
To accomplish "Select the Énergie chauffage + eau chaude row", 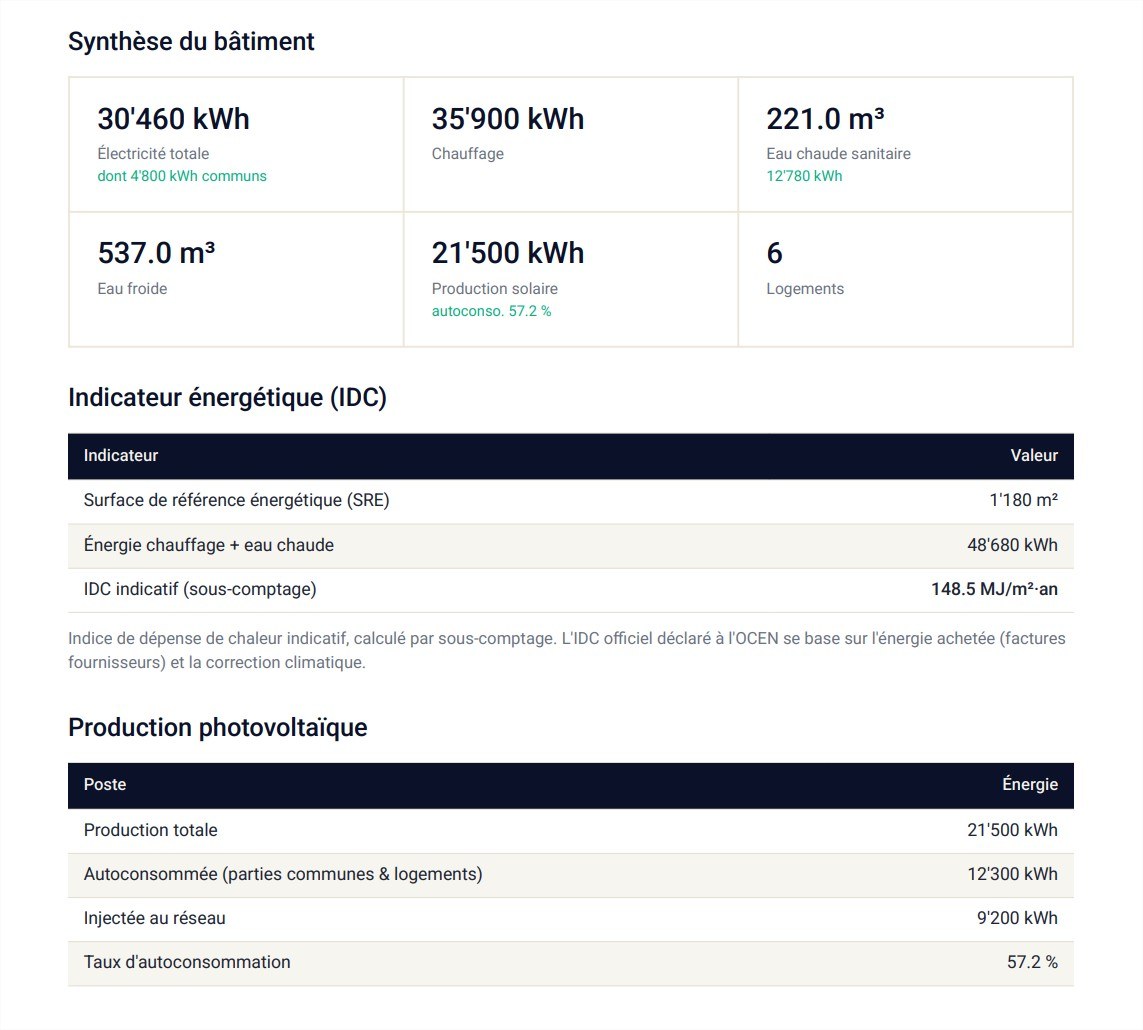I will (571, 545).
